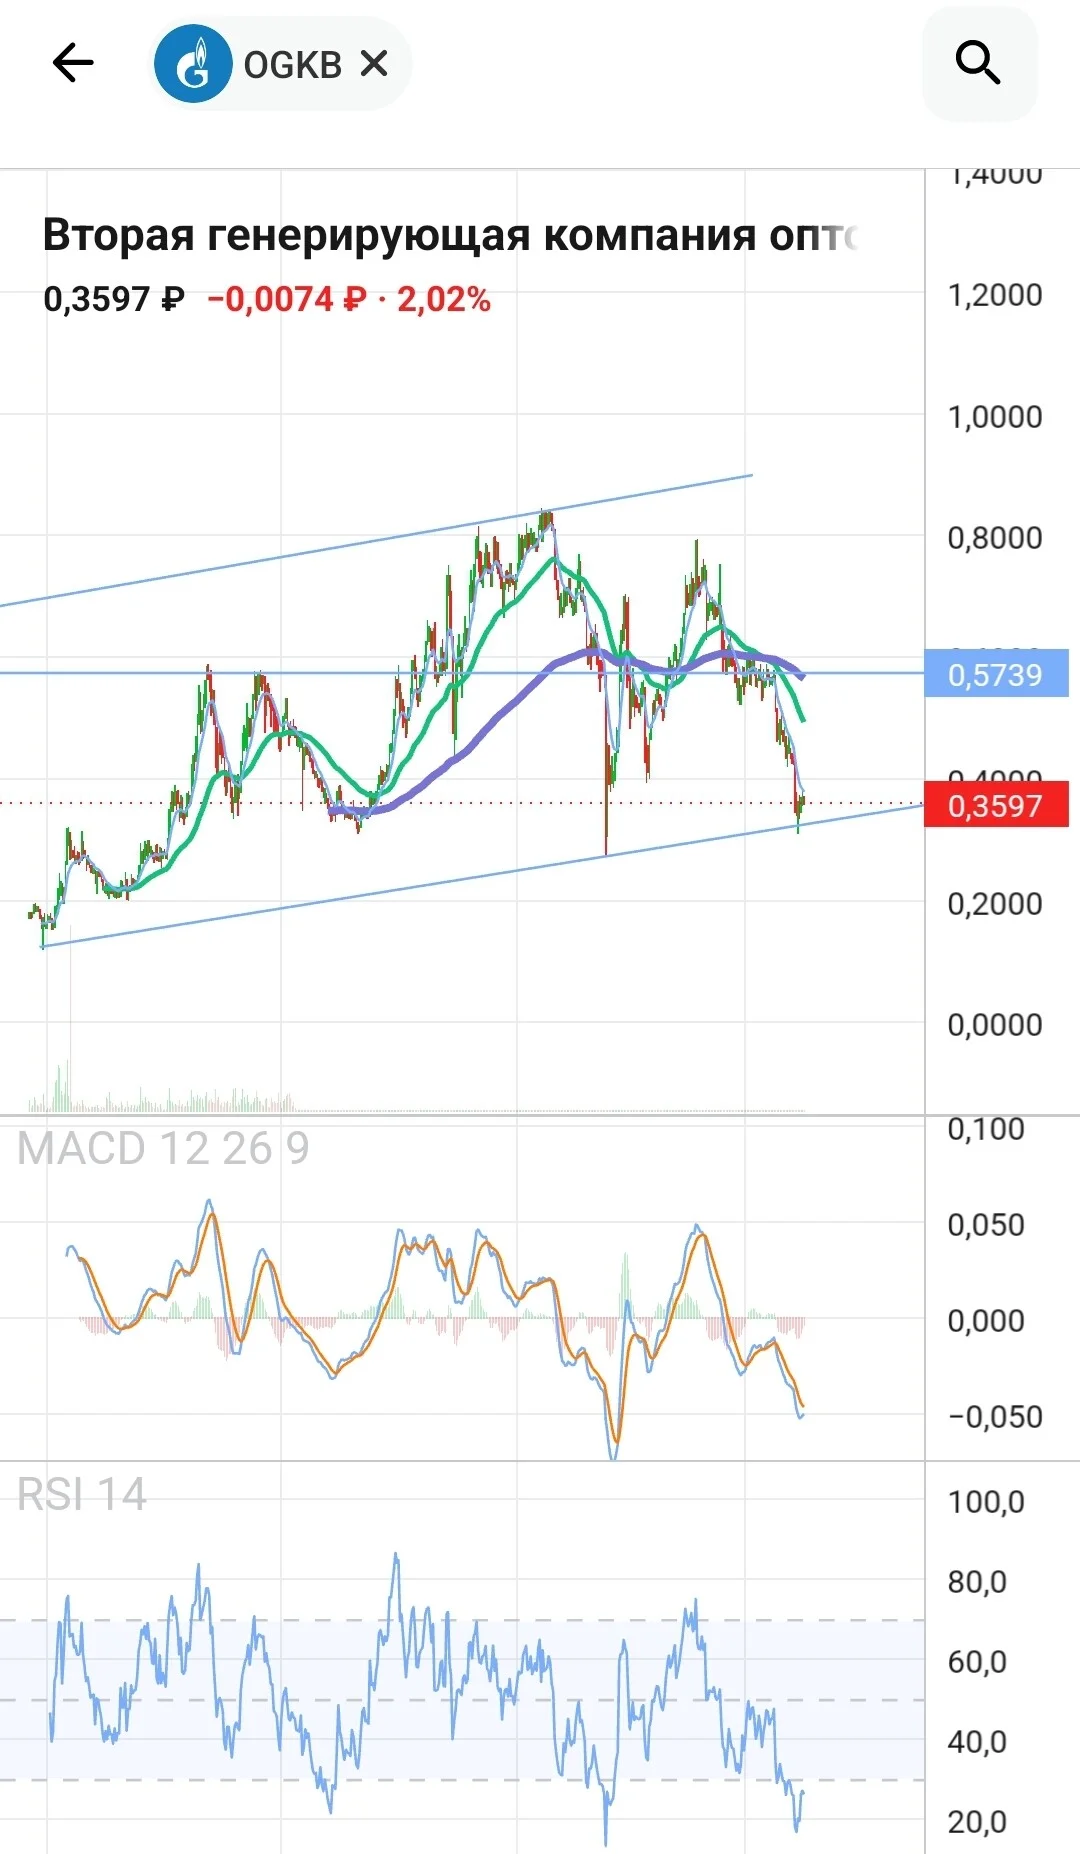Tap the RSI 40,0 axis label

tap(977, 1742)
